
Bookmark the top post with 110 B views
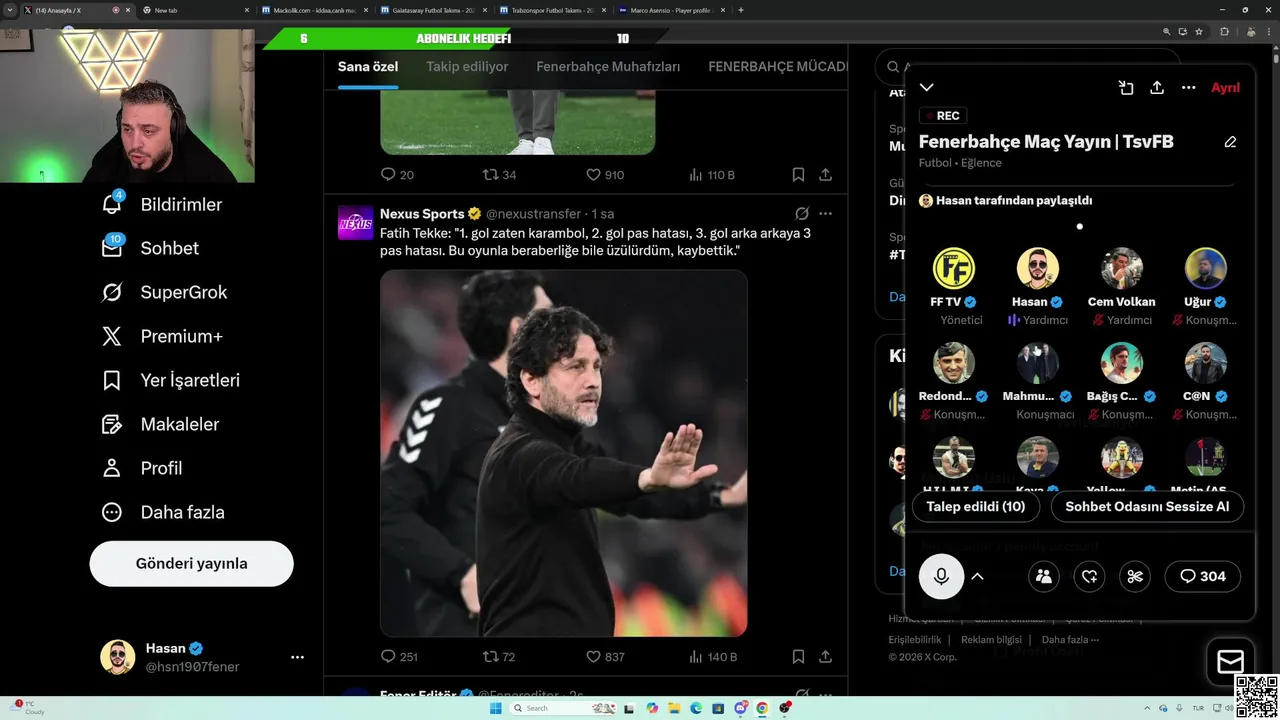798,175
